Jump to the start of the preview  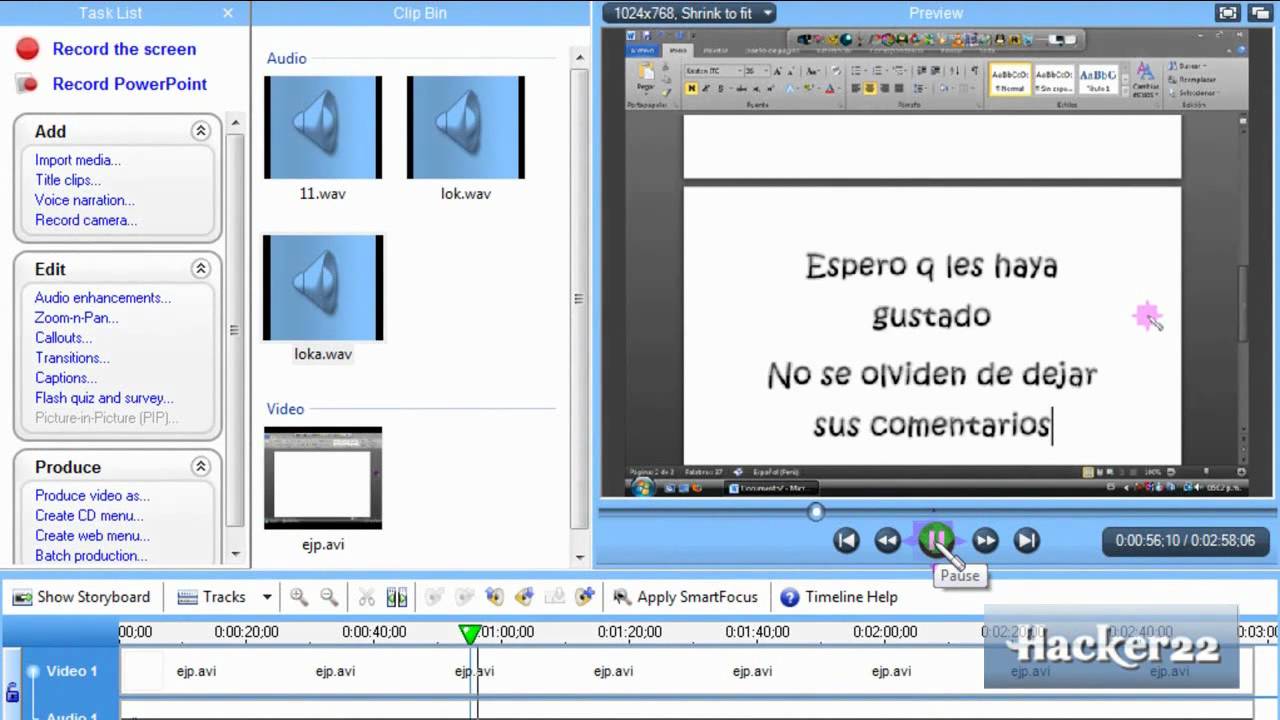[x=846, y=541]
